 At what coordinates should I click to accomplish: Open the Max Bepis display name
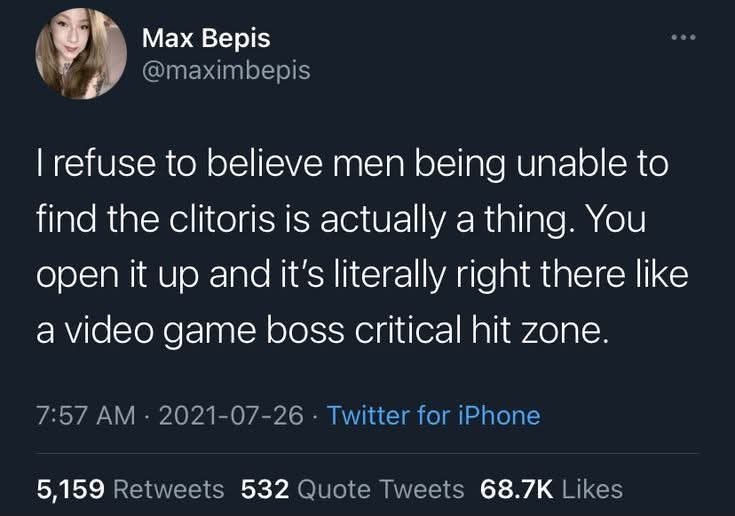[x=206, y=38]
